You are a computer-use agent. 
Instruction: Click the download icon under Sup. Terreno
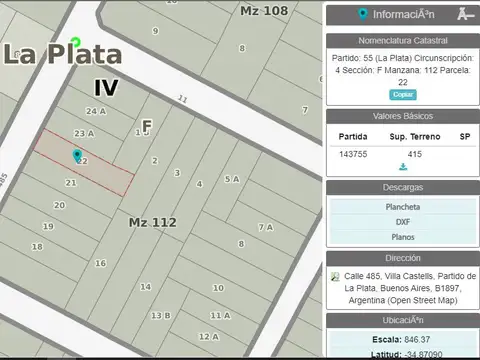tap(403, 167)
